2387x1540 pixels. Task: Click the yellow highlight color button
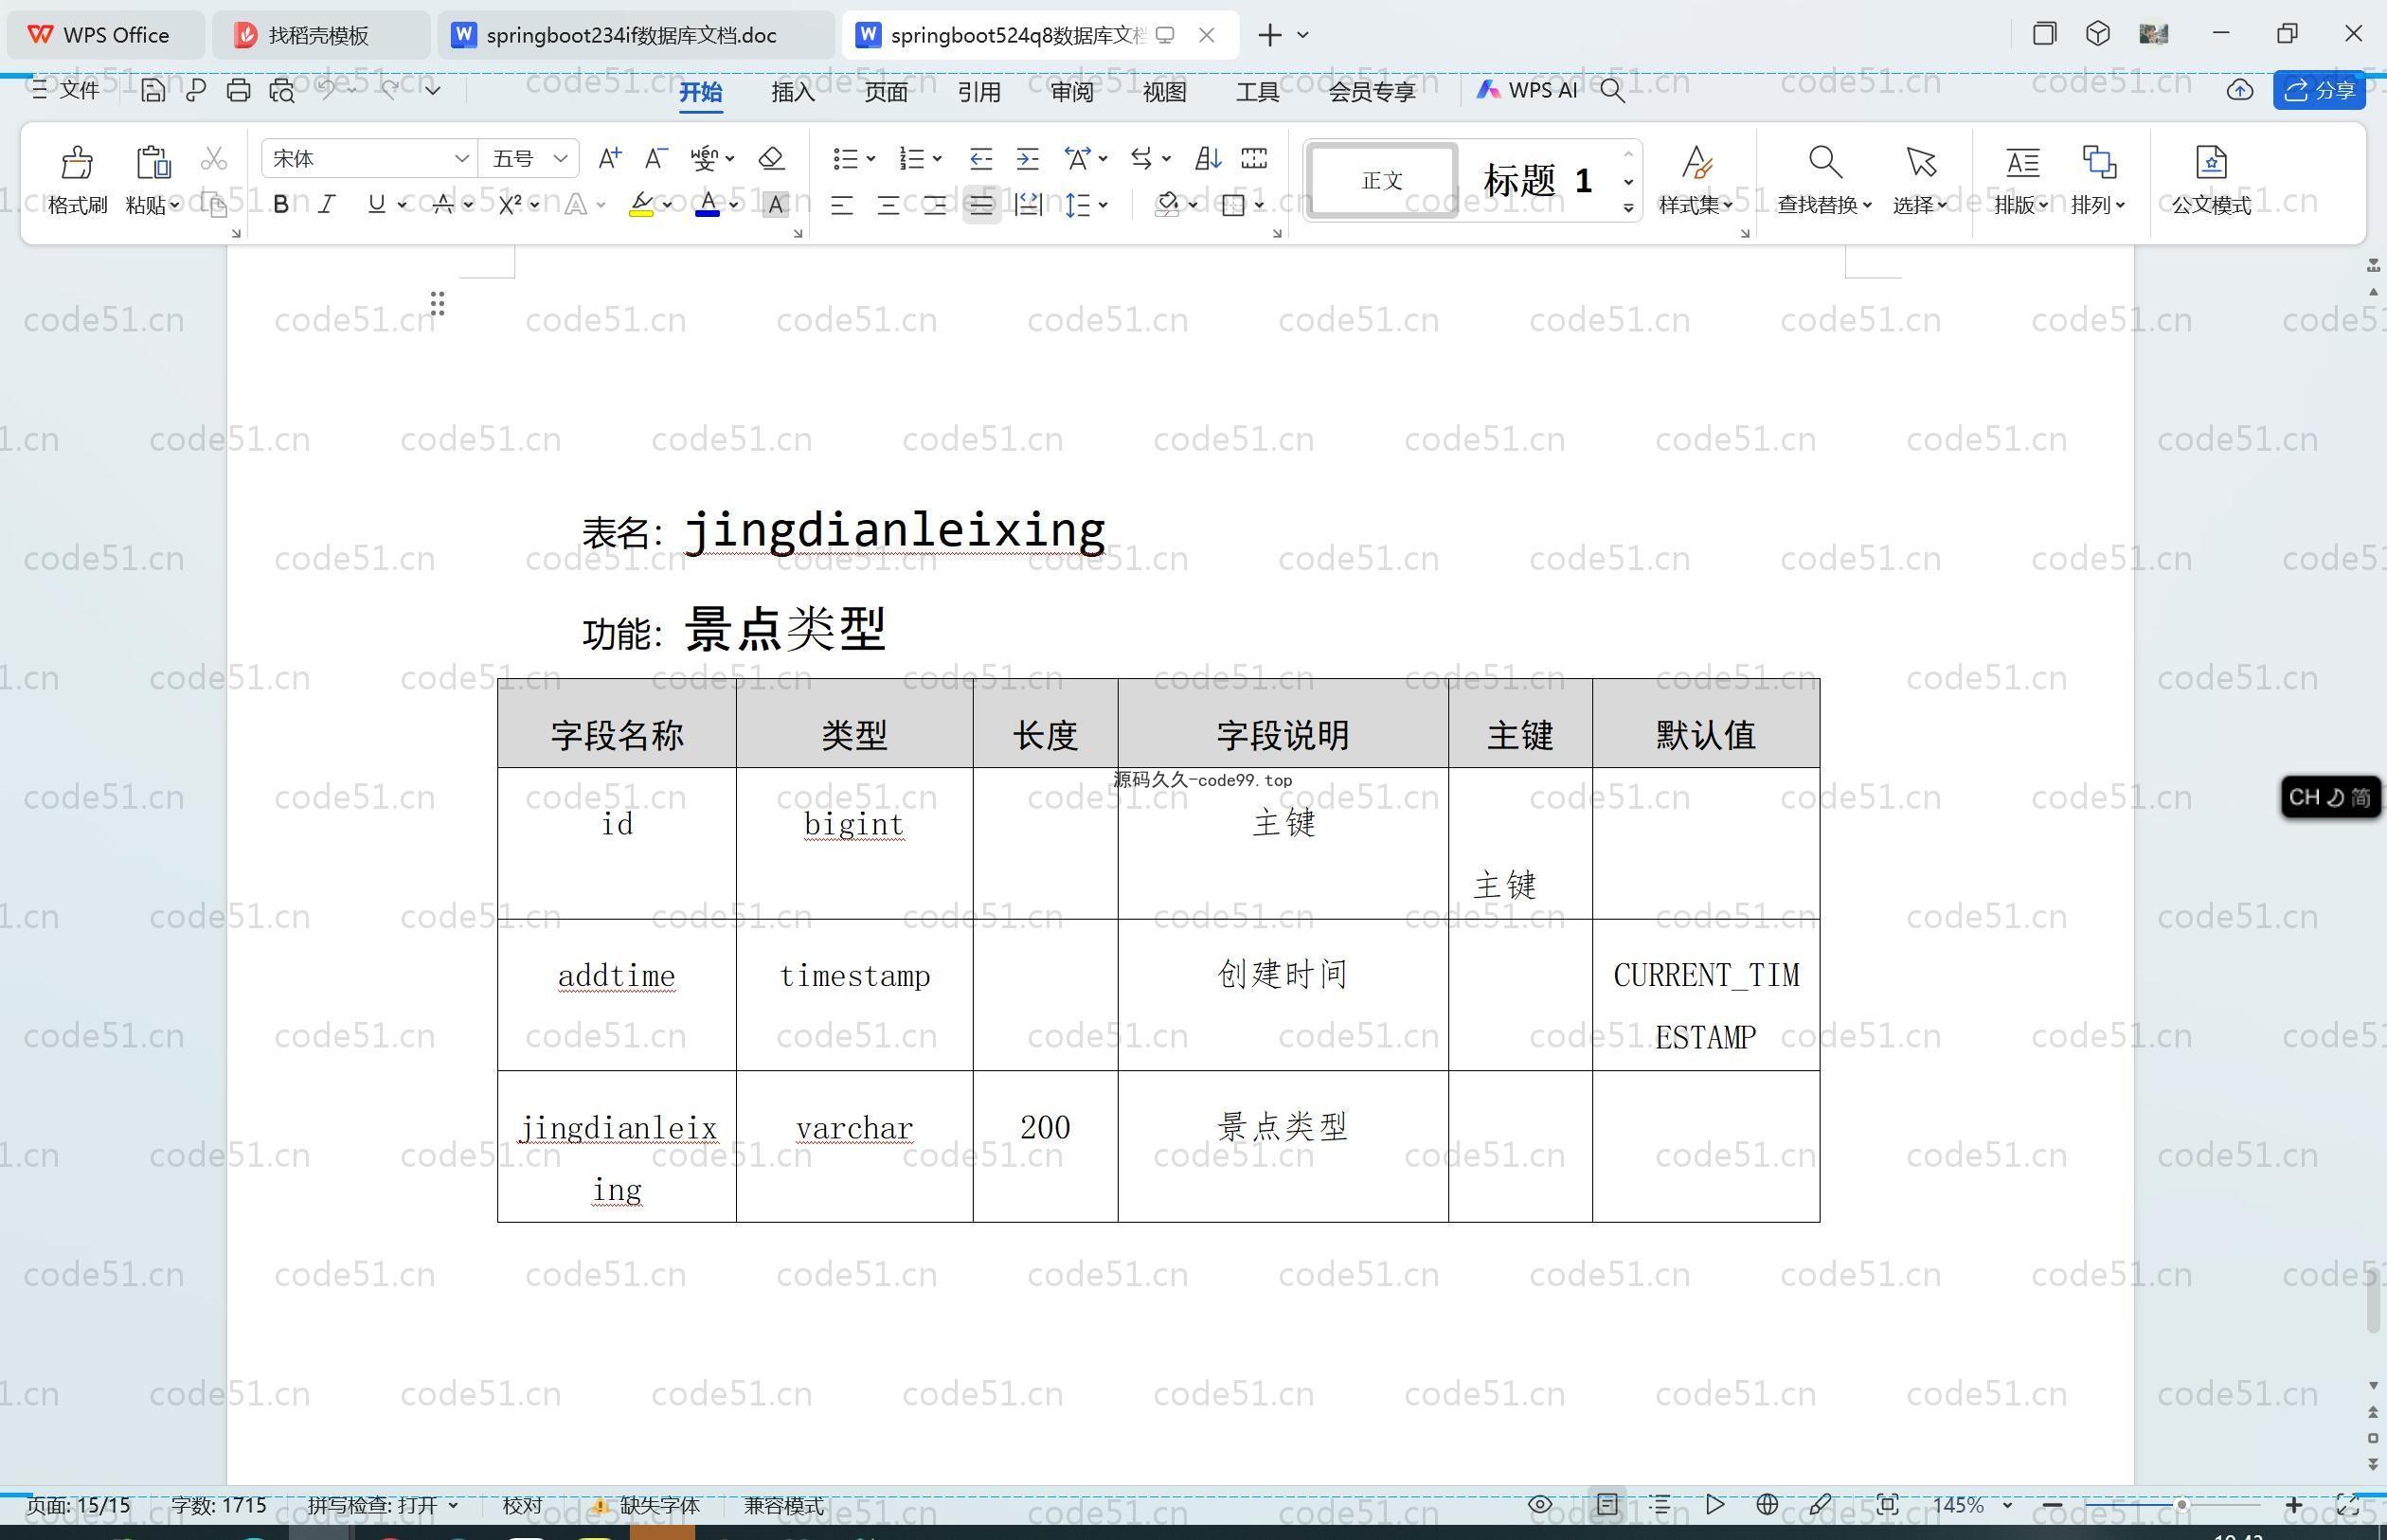pyautogui.click(x=641, y=205)
